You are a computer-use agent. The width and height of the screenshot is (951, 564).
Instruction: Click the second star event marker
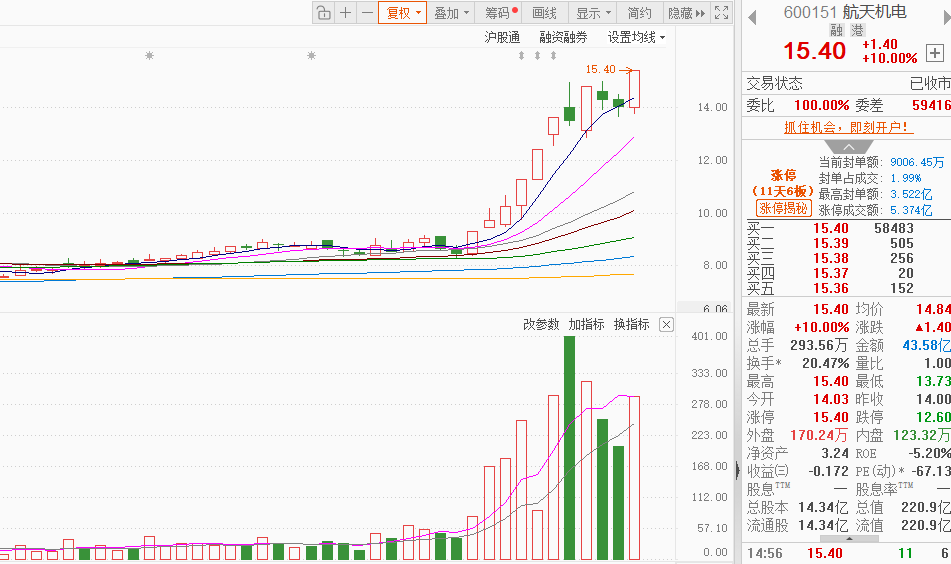pyautogui.click(x=311, y=56)
